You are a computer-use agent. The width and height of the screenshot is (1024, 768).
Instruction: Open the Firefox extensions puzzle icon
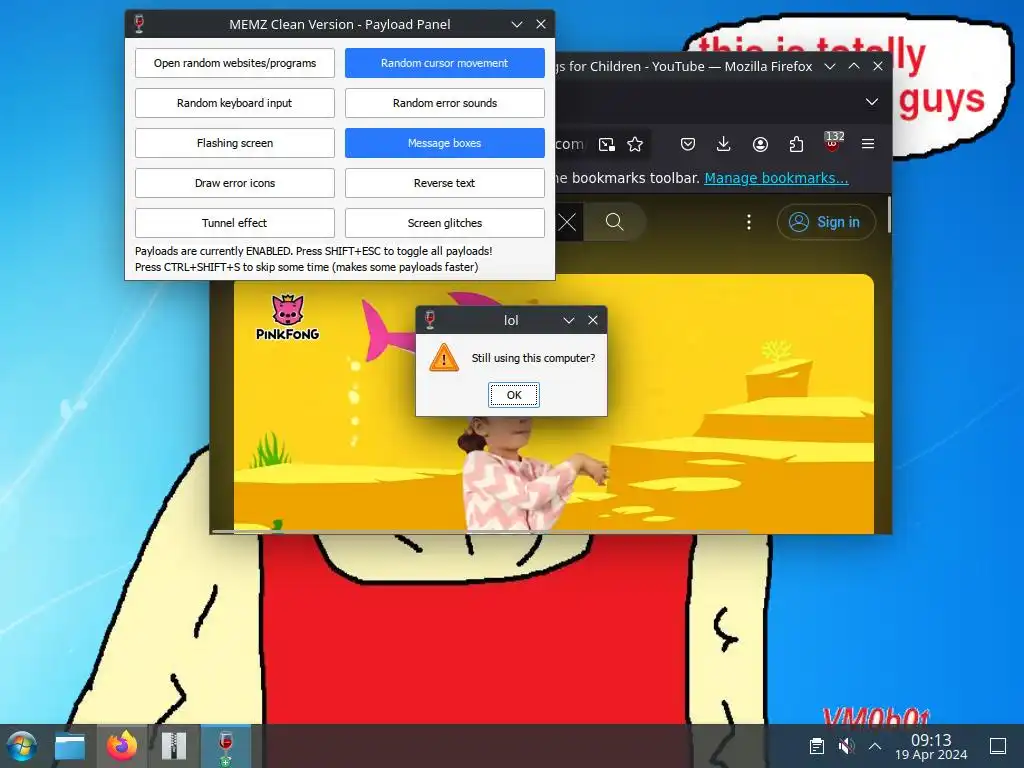click(795, 144)
